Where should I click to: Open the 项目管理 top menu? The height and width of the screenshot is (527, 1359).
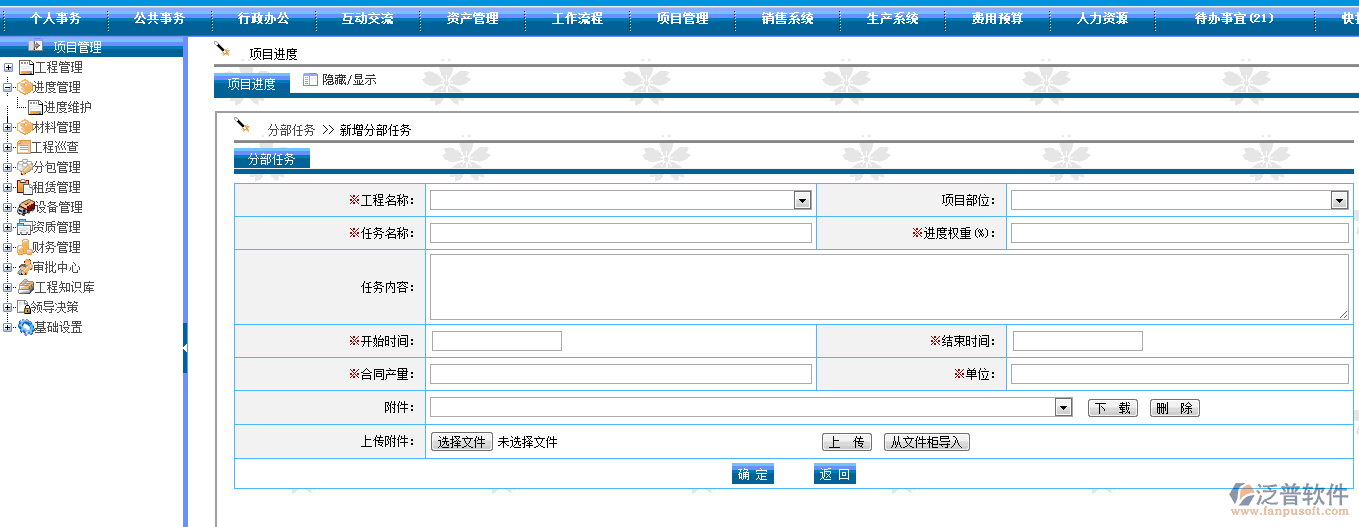click(x=682, y=19)
